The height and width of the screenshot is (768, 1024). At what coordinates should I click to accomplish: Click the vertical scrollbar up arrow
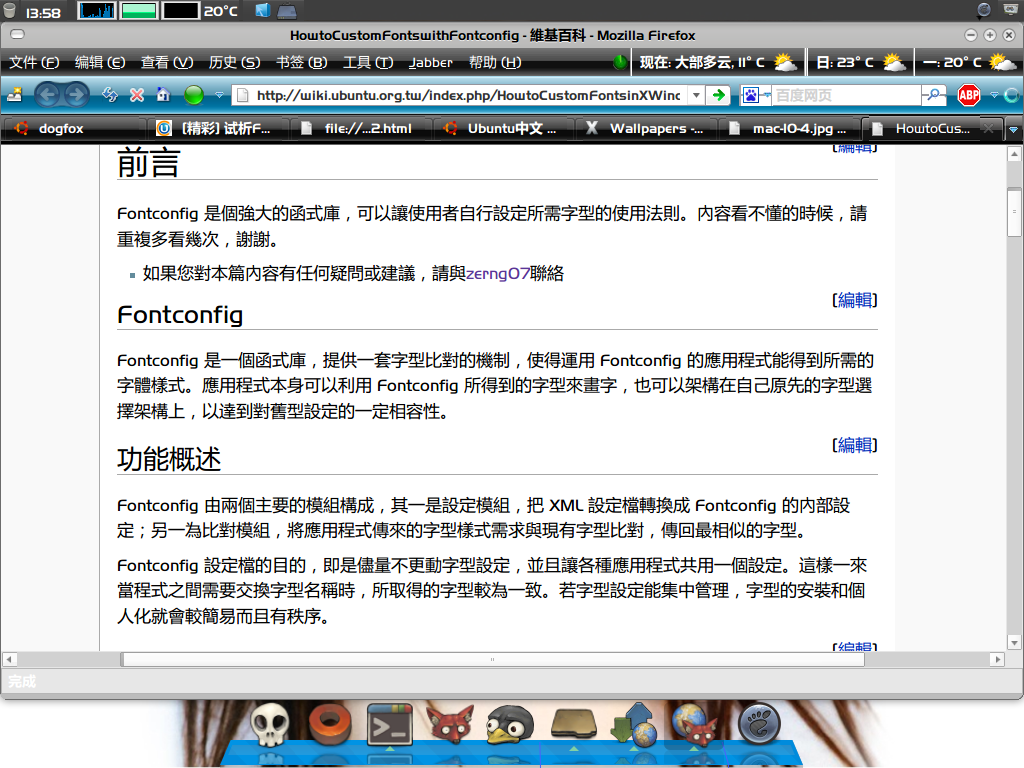click(1014, 154)
